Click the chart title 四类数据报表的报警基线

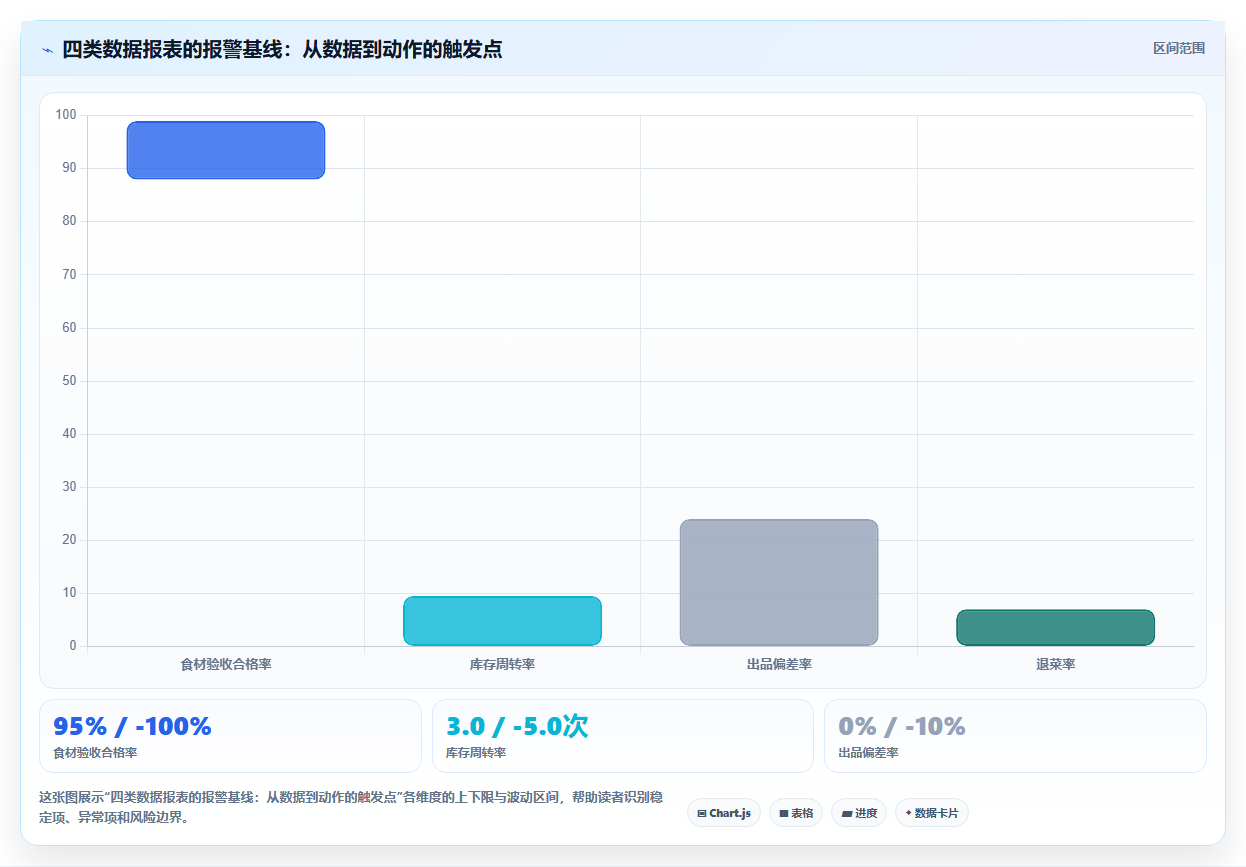click(282, 50)
